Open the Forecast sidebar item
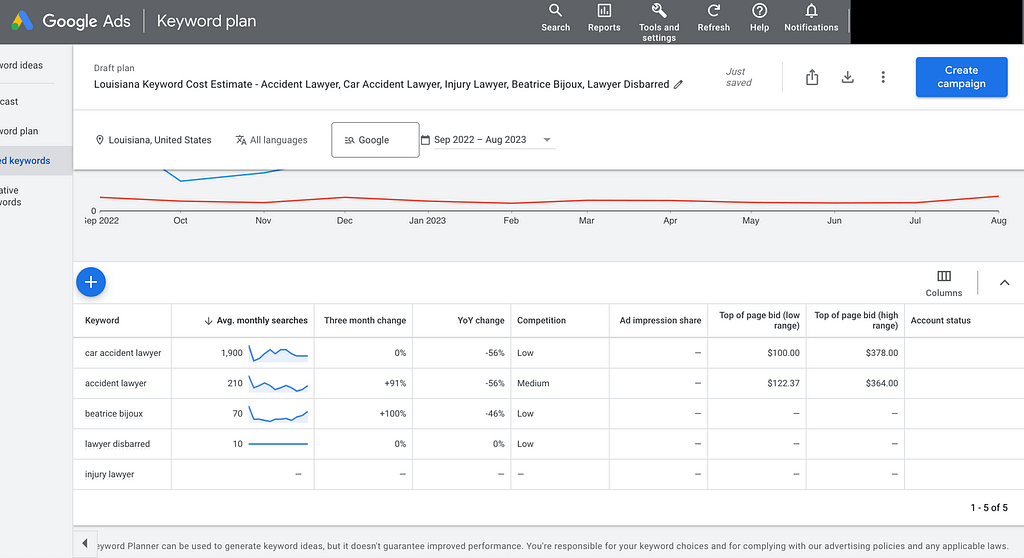Viewport: 1024px width, 558px height. (10, 101)
